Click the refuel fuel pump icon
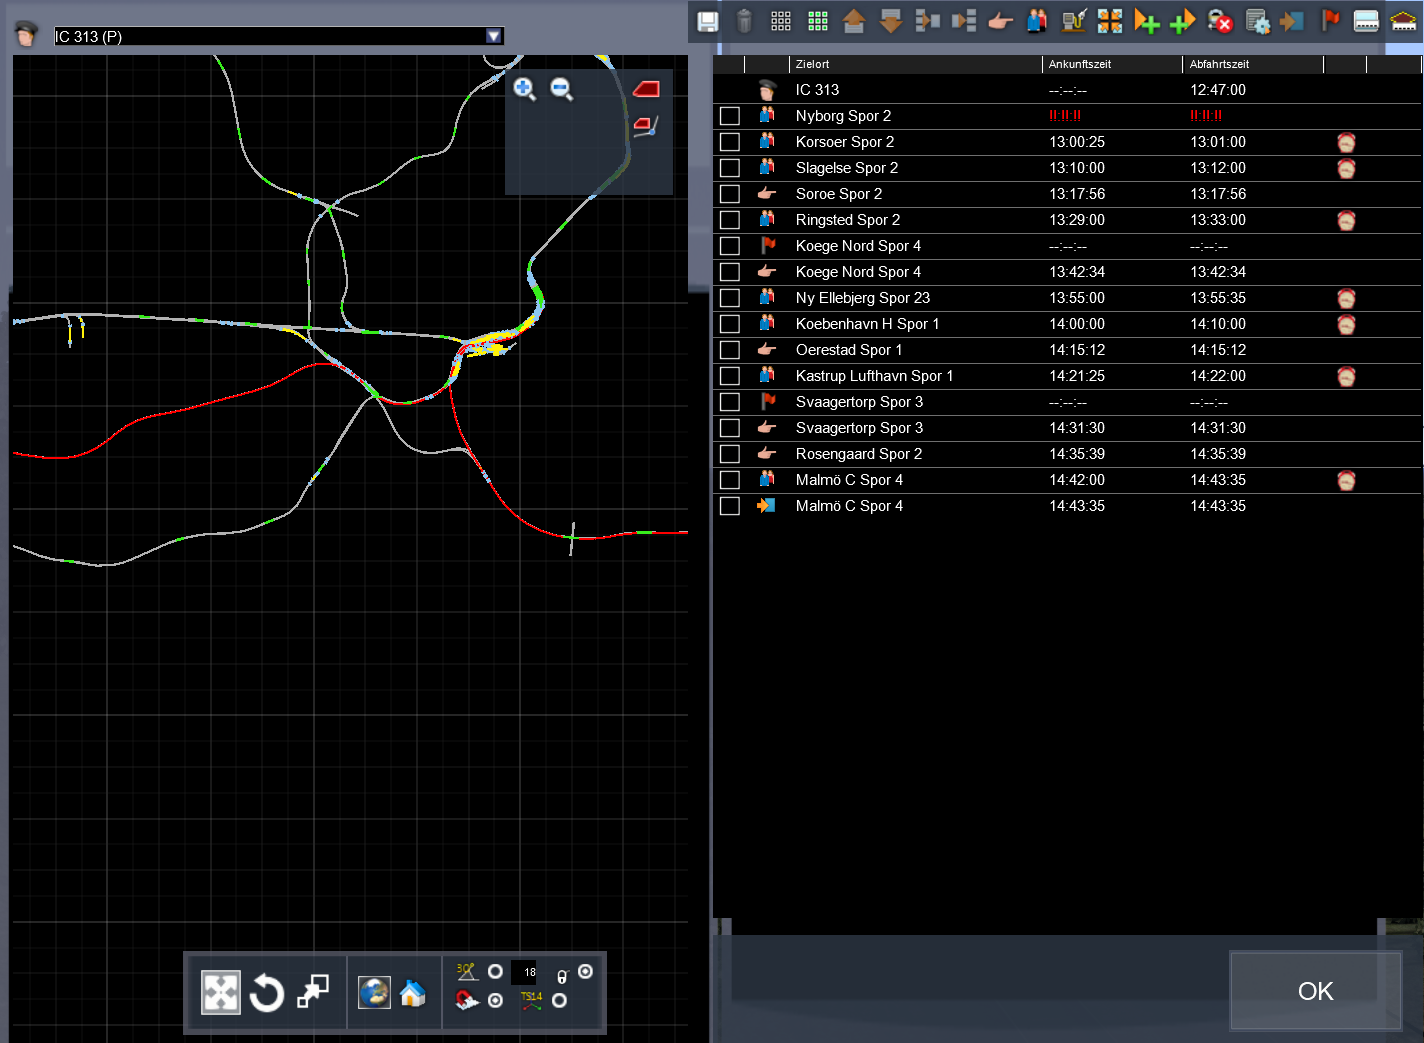The height and width of the screenshot is (1043, 1424). point(1074,21)
